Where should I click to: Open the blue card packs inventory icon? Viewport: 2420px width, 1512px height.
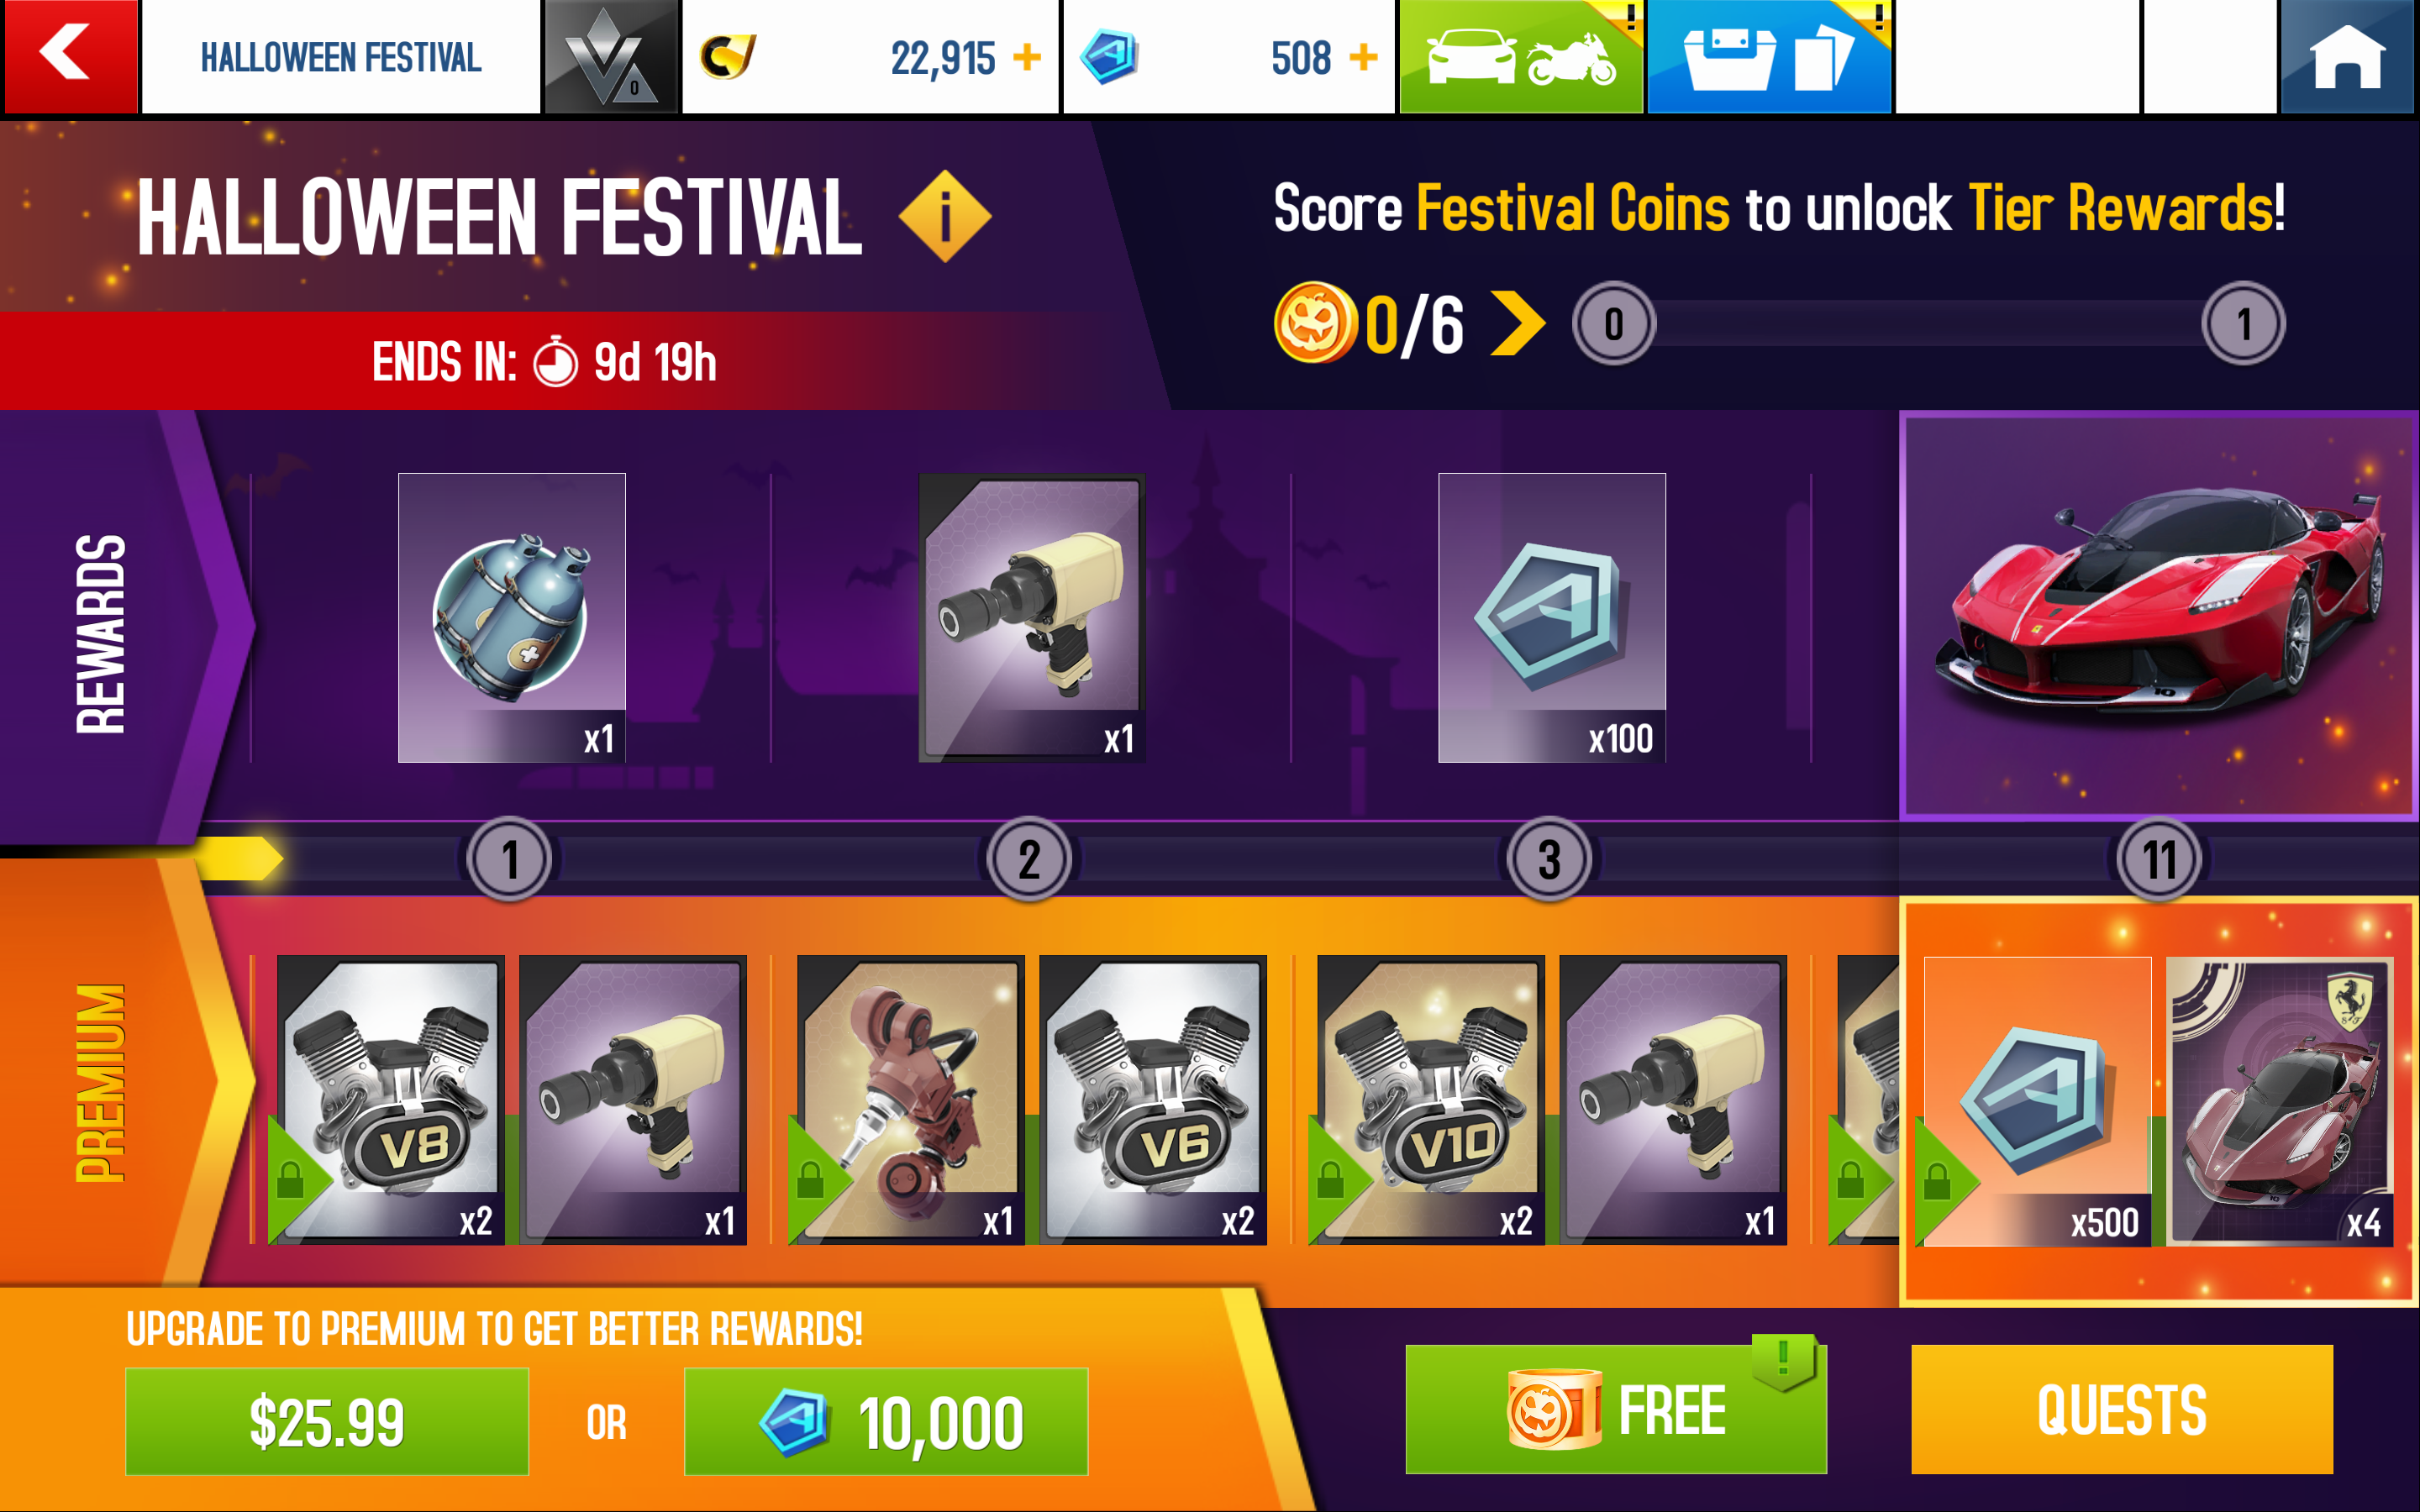pos(1769,57)
